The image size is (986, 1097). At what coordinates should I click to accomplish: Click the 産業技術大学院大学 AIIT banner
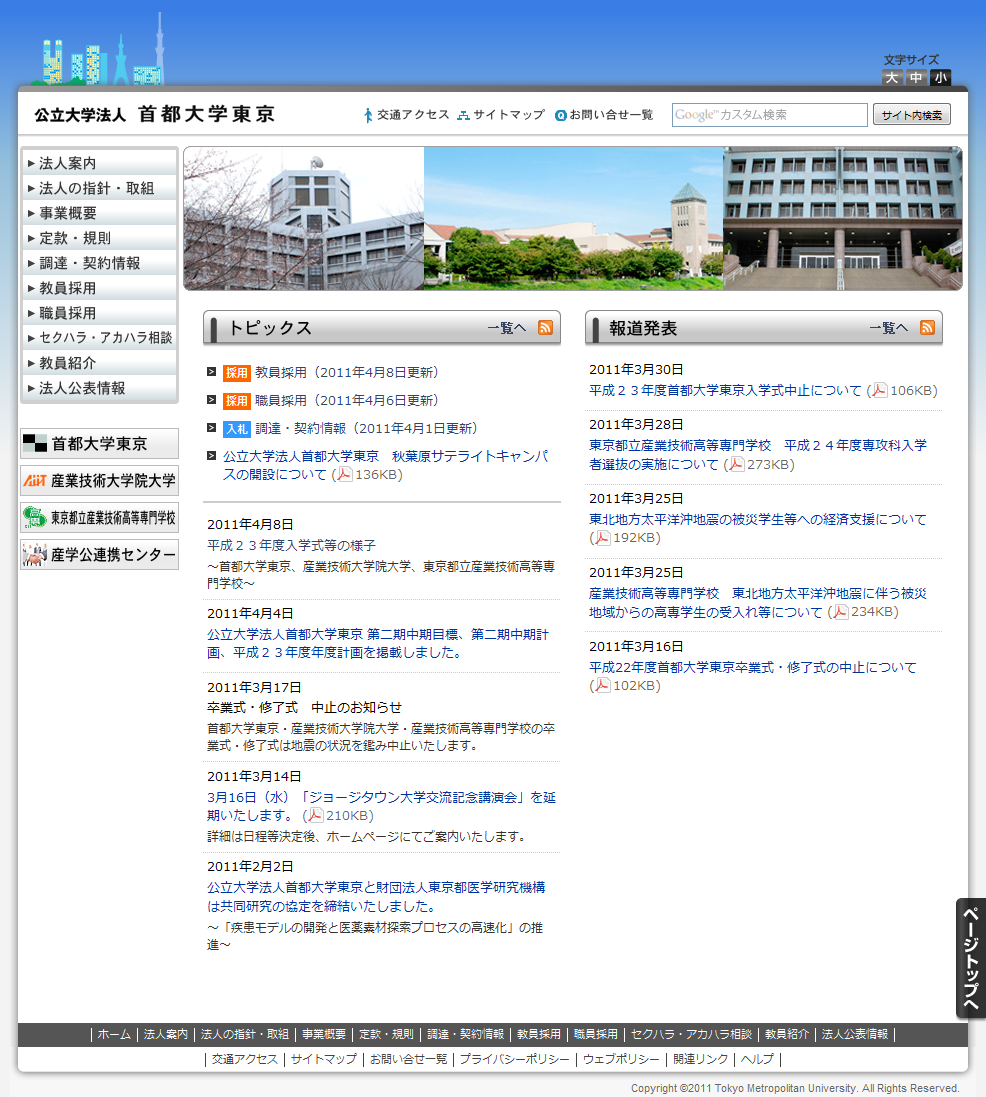(x=99, y=481)
